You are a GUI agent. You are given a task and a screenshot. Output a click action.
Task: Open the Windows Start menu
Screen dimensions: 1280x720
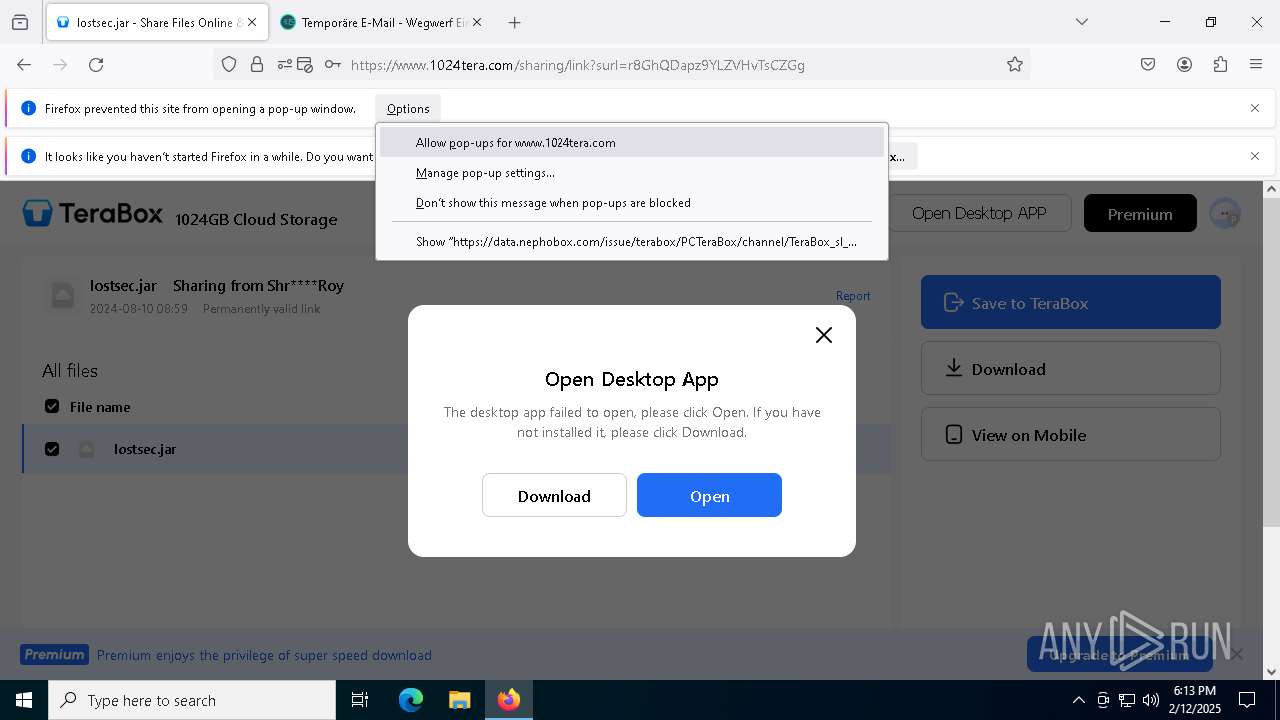tap(24, 700)
